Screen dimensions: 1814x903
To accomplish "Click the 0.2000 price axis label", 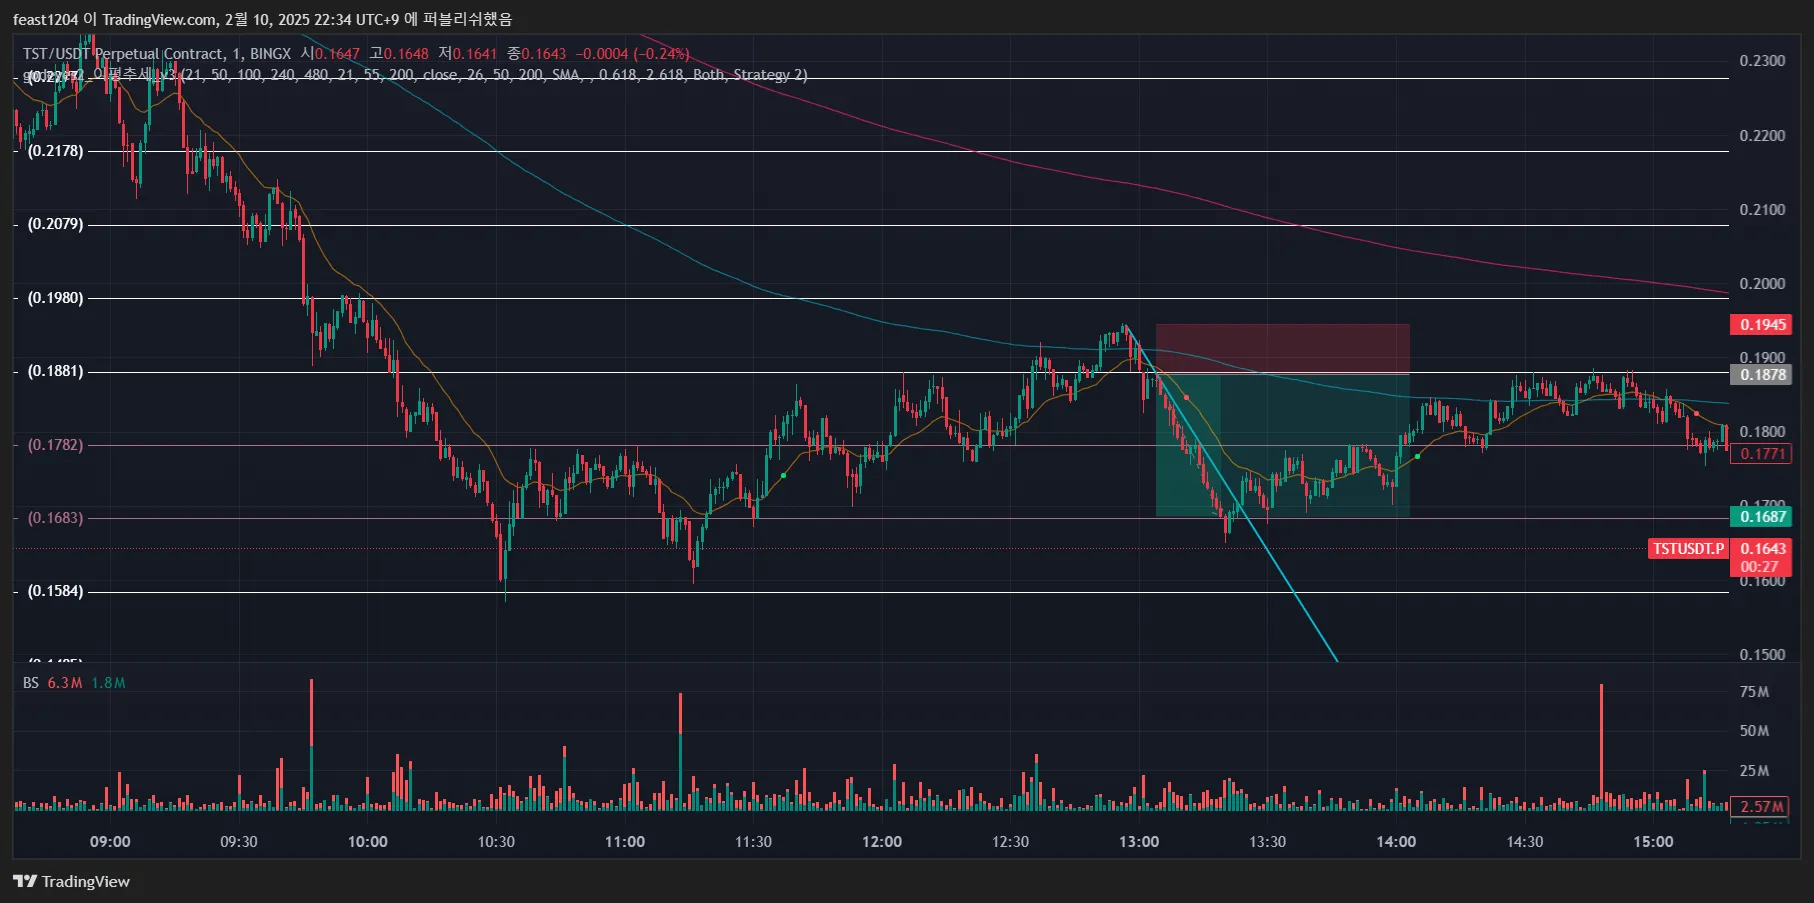I will pyautogui.click(x=1762, y=284).
